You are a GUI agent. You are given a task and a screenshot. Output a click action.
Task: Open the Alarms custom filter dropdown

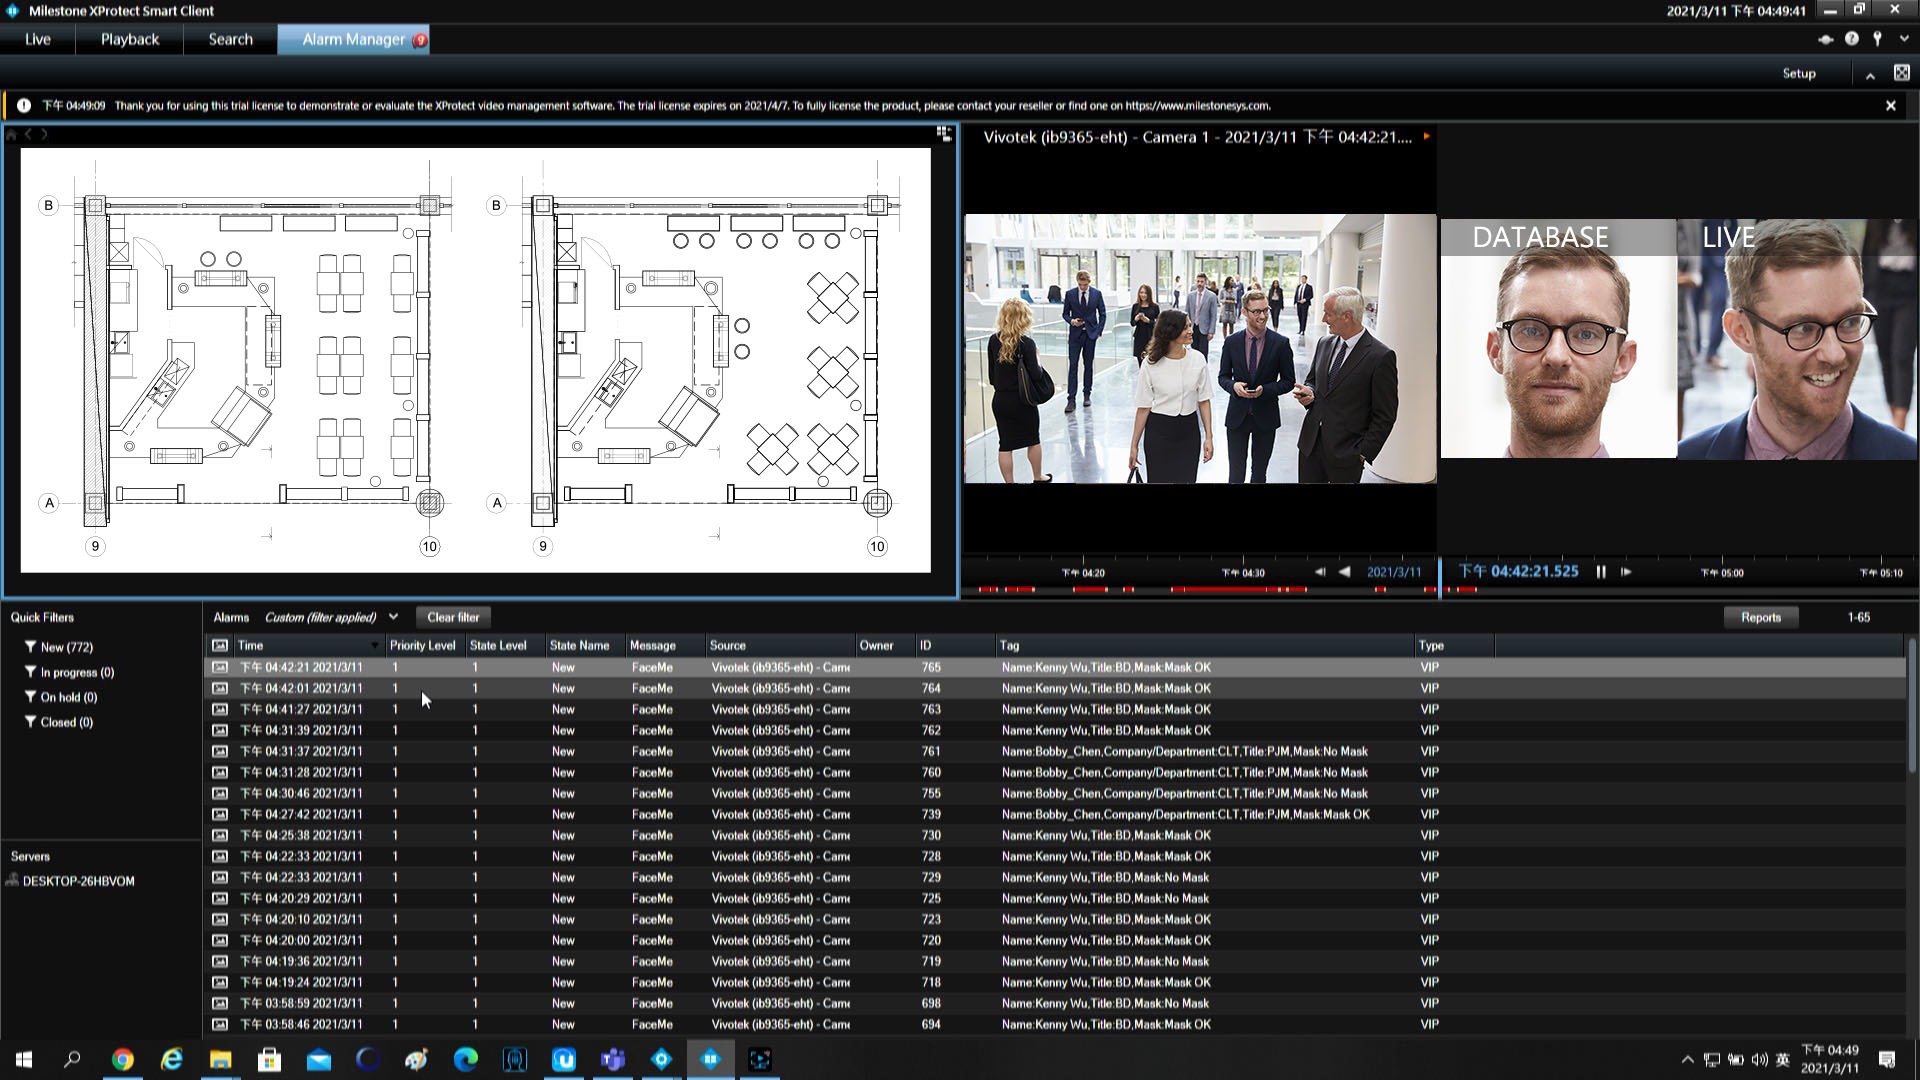(393, 617)
